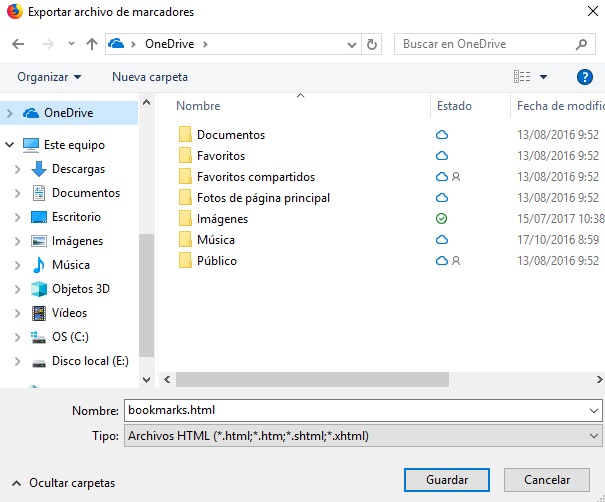The height and width of the screenshot is (502, 605).
Task: Click the Back navigation arrow
Action: [x=19, y=44]
